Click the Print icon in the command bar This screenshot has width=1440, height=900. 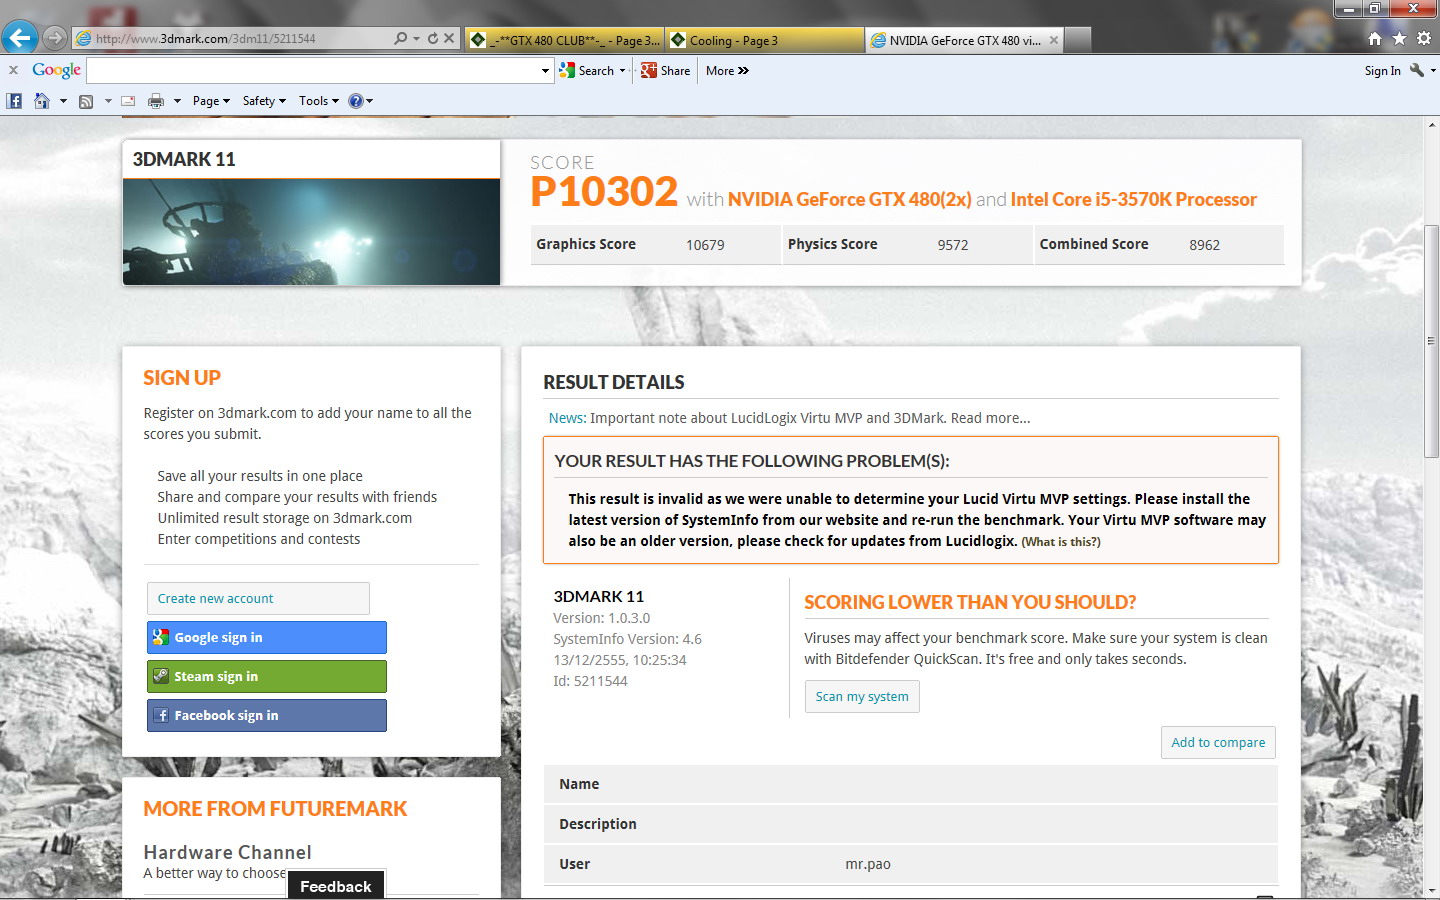click(x=156, y=101)
